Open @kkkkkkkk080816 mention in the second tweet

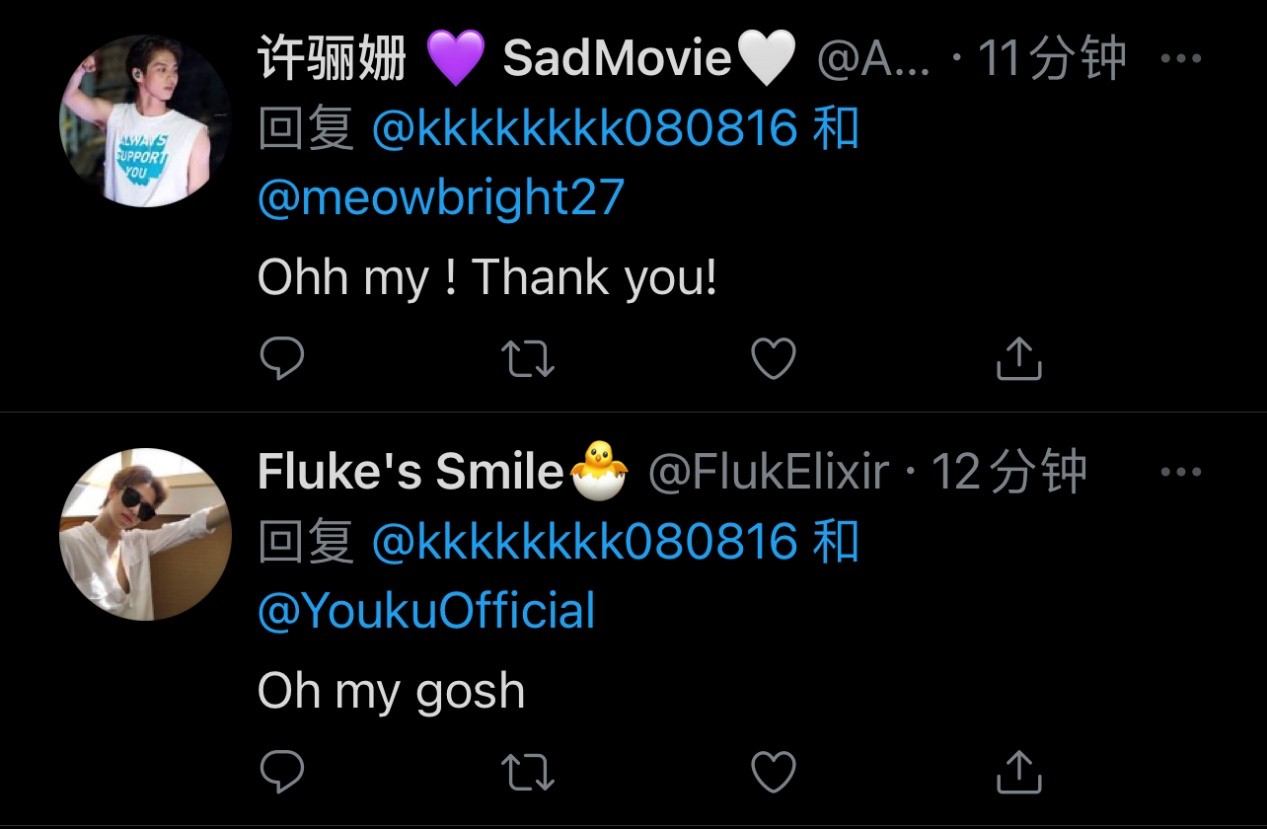click(584, 542)
